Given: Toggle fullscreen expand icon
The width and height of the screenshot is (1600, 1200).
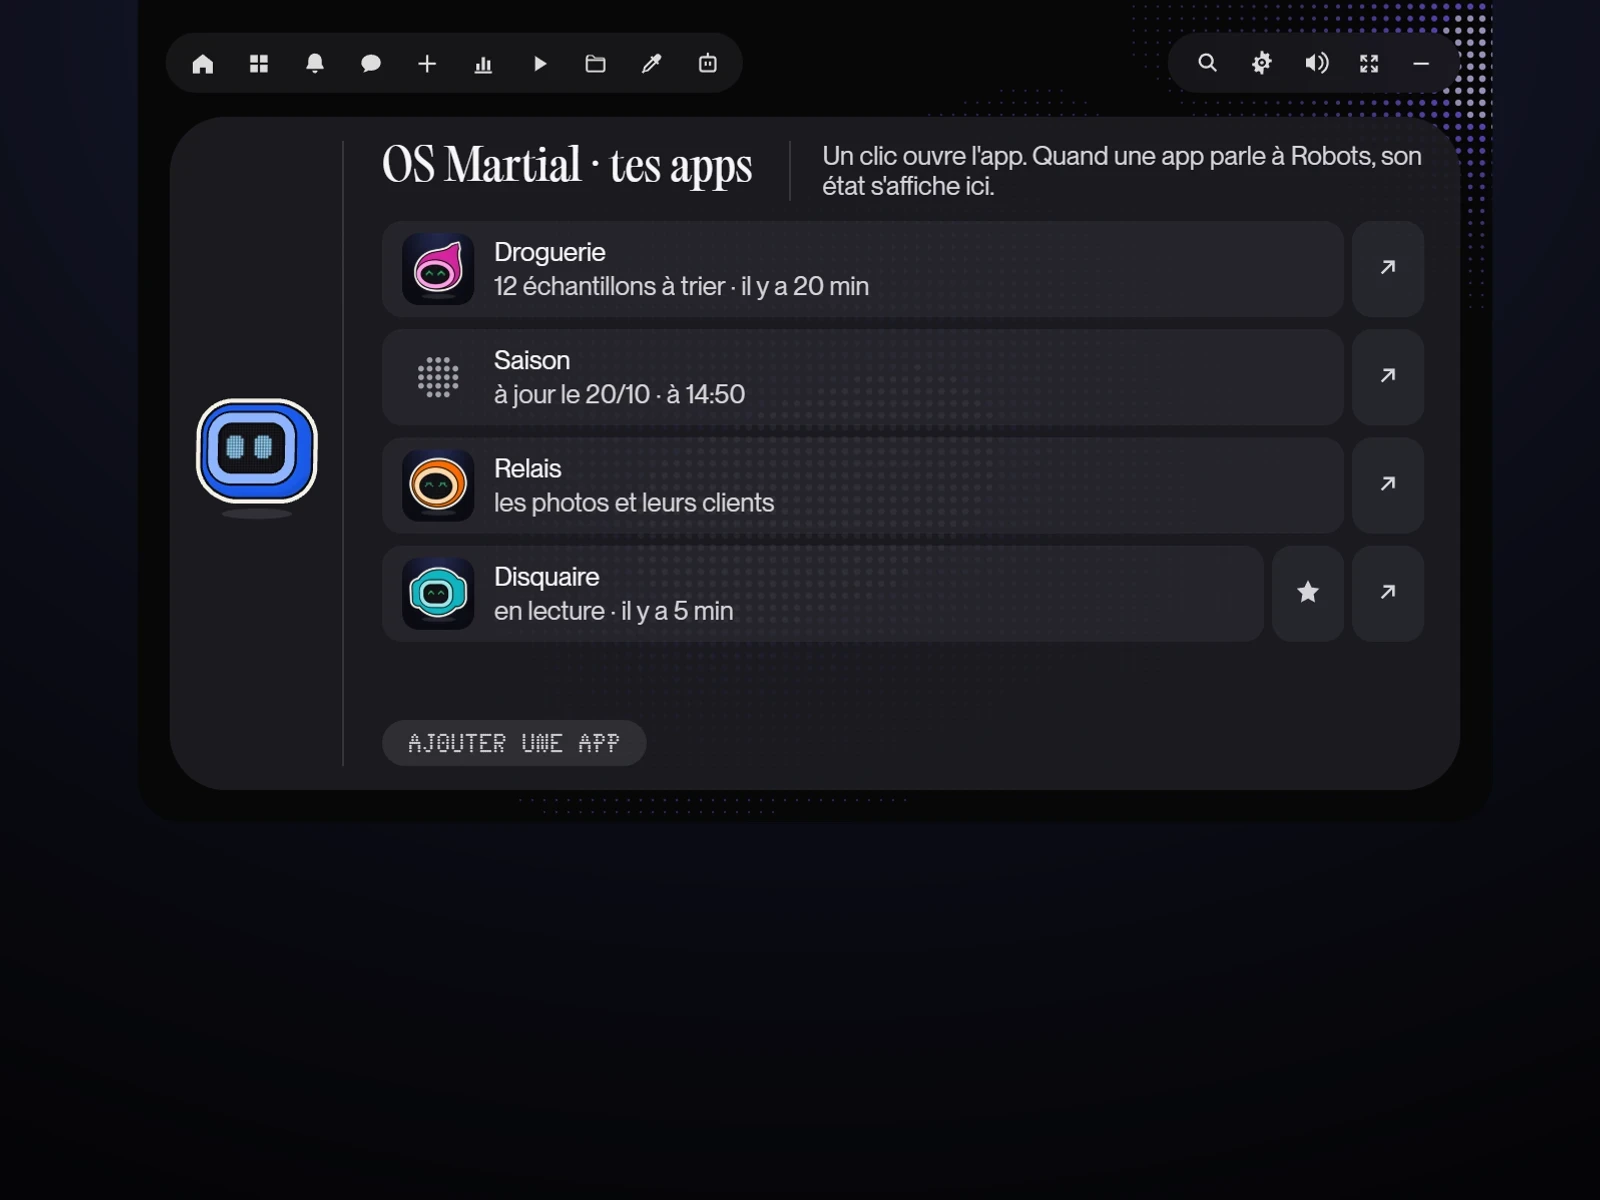Looking at the screenshot, I should pyautogui.click(x=1369, y=64).
